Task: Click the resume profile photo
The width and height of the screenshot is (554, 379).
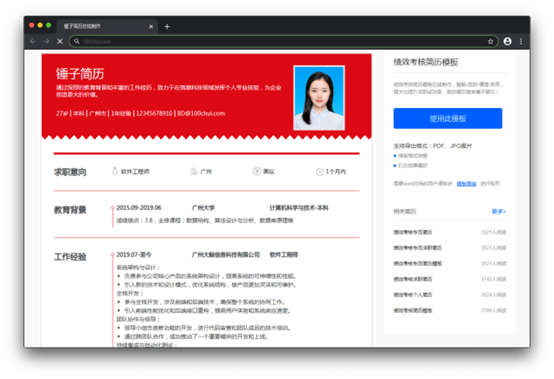Action: 319,98
